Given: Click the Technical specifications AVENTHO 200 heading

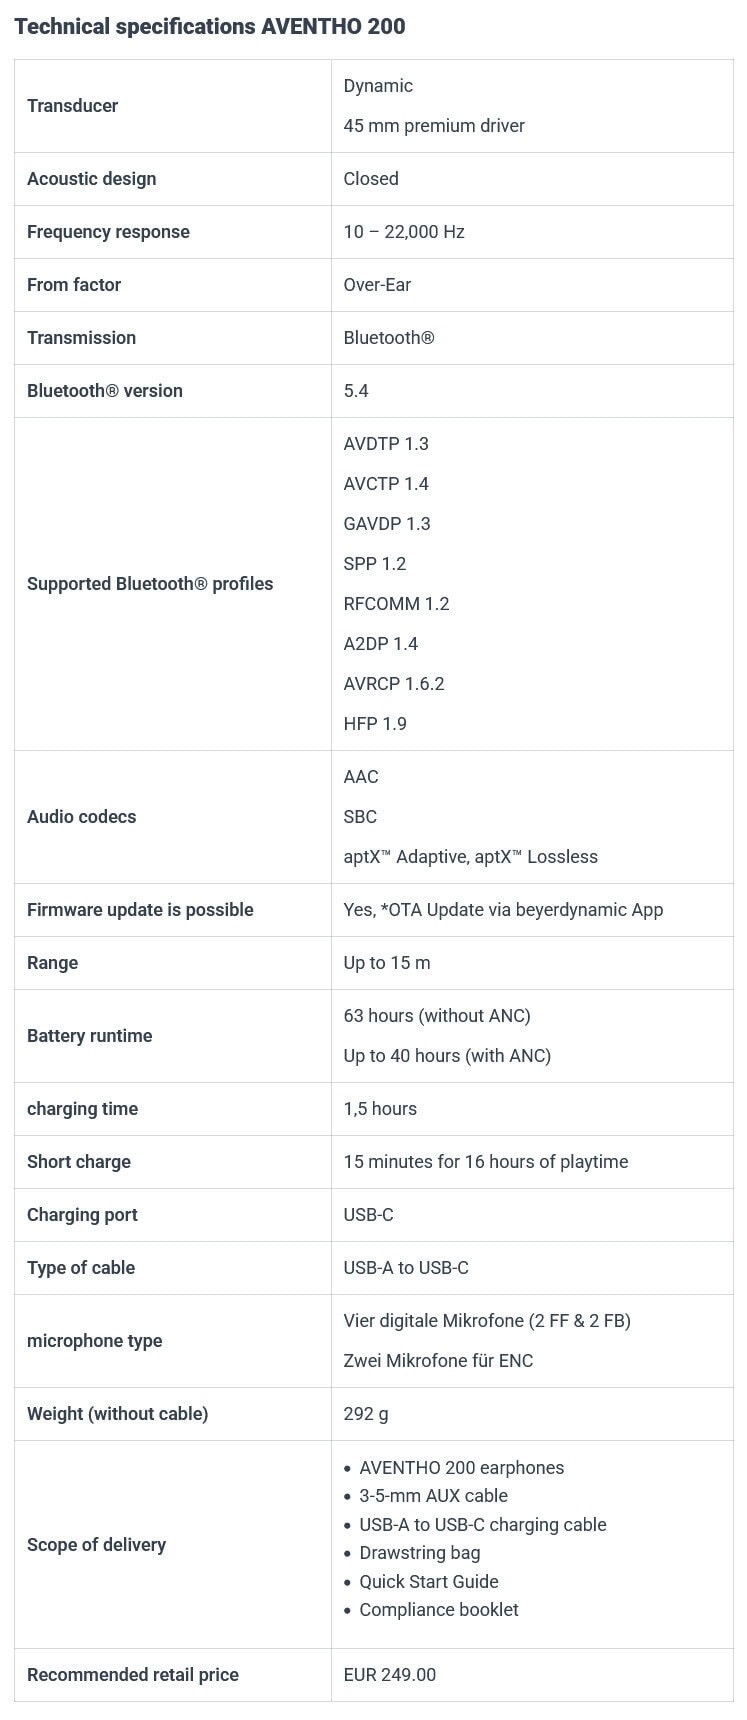Looking at the screenshot, I should pyautogui.click(x=210, y=27).
